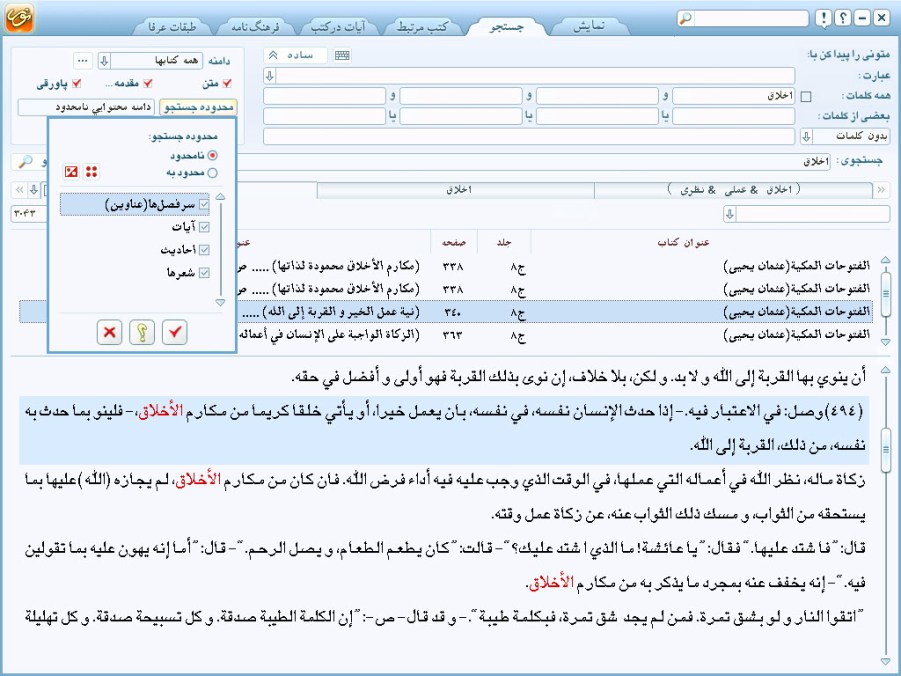
Task: Switch to the فرهنگ نامه tab
Action: (255, 26)
